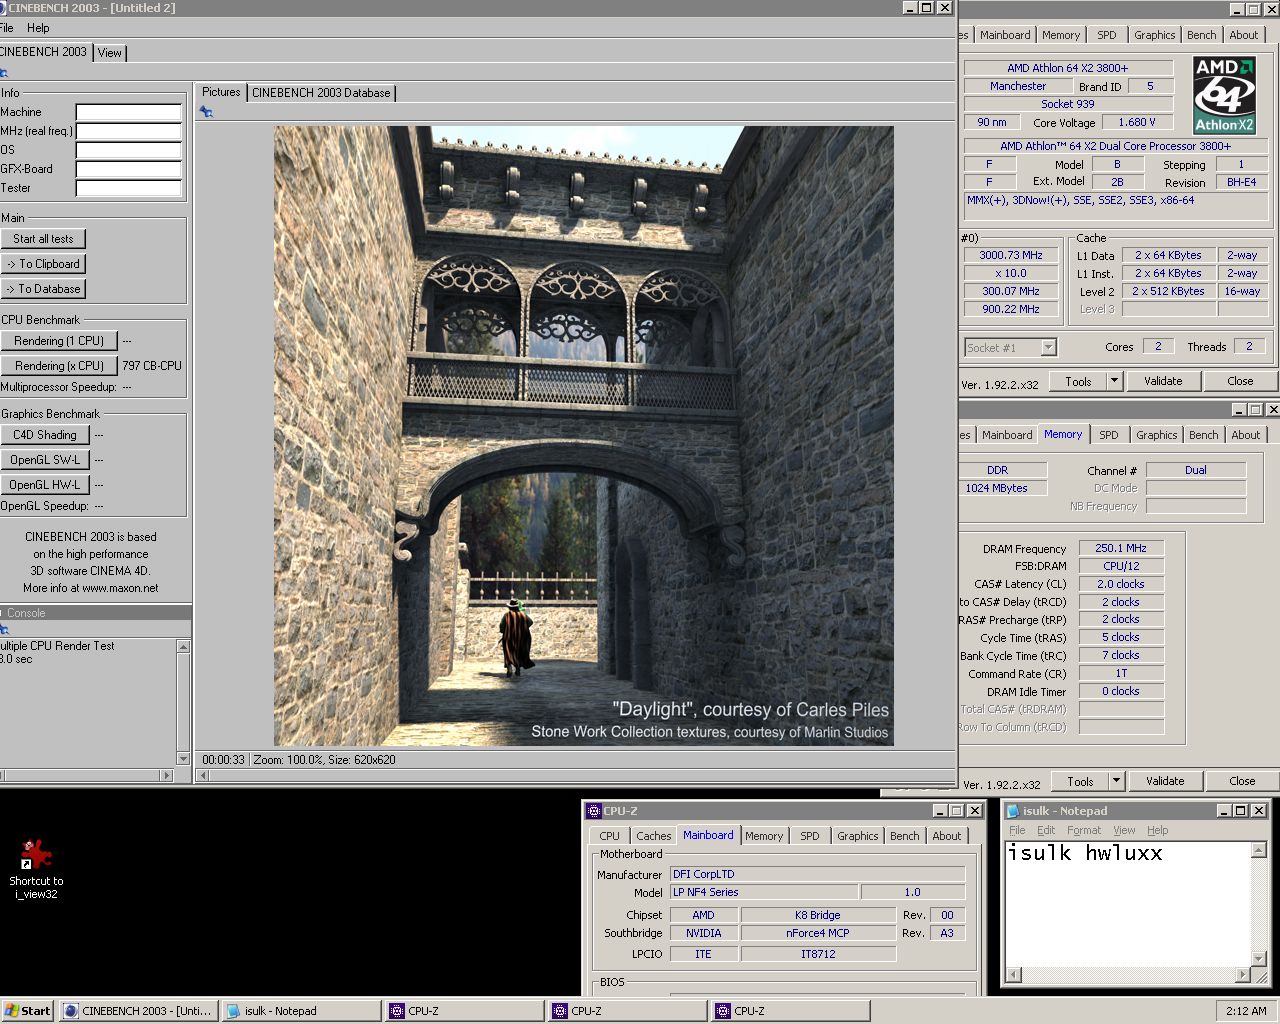The image size is (1280, 1024).
Task: Click into the OS input field
Action: (x=129, y=150)
